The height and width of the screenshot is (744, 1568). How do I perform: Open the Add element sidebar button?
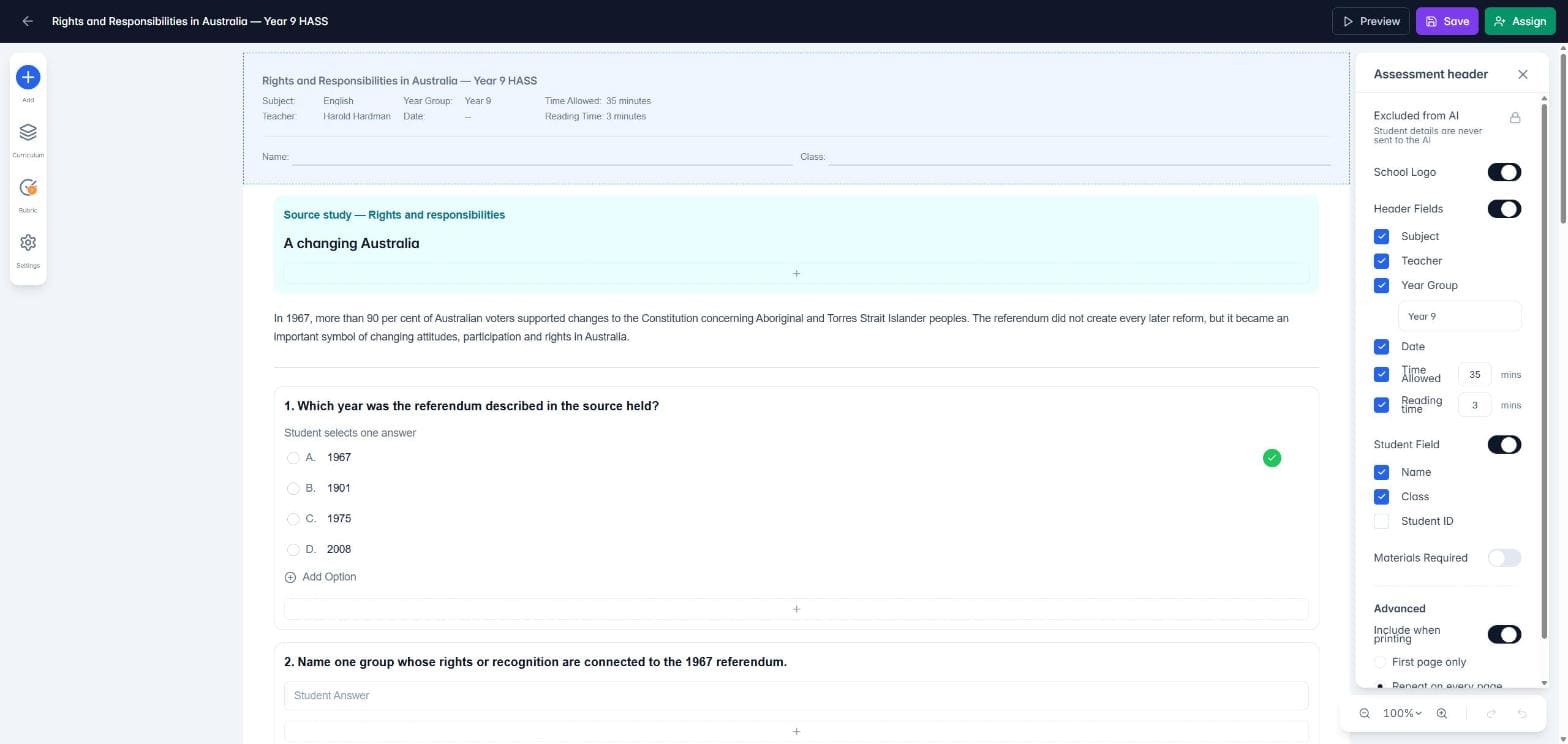click(x=28, y=77)
